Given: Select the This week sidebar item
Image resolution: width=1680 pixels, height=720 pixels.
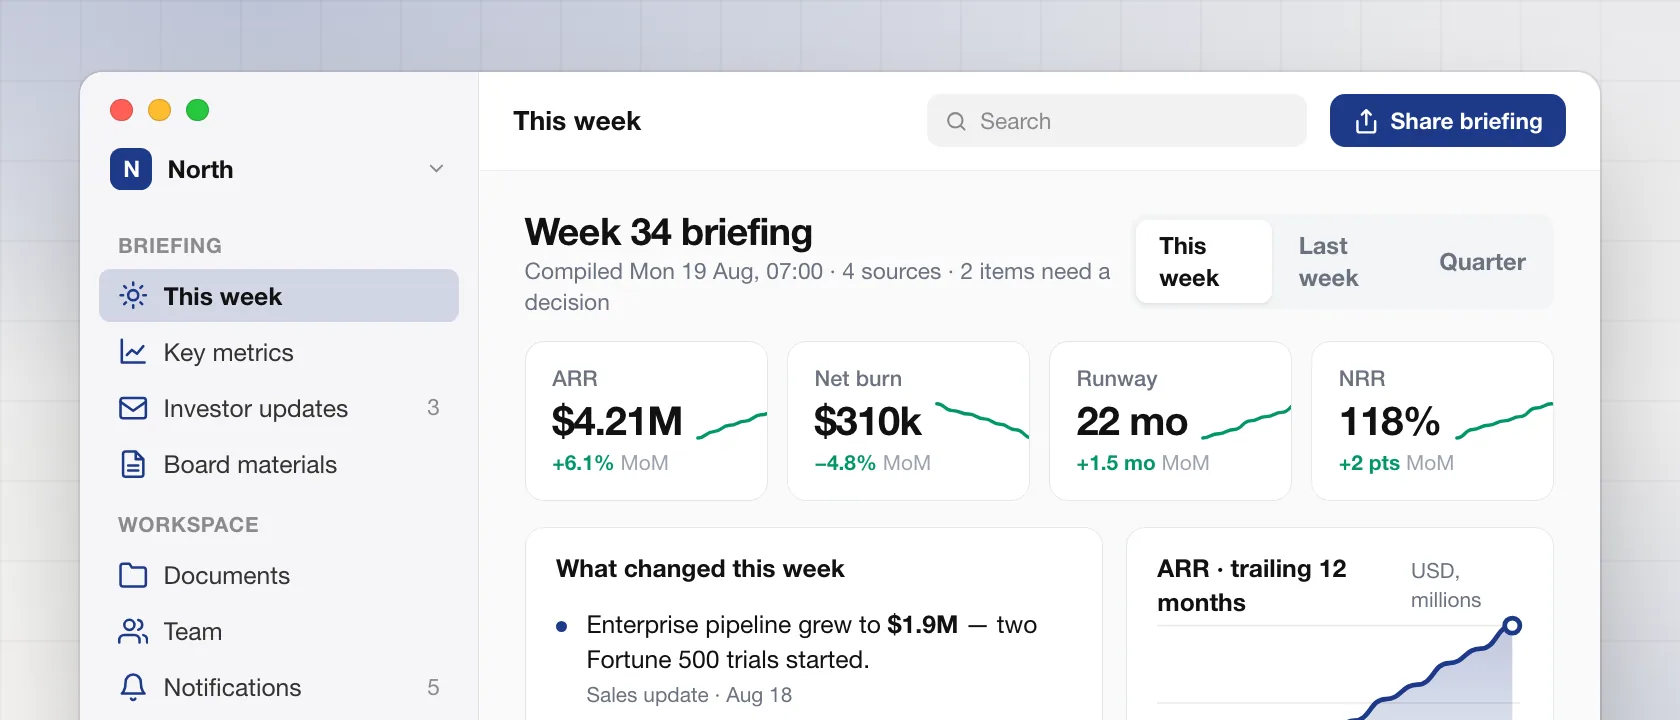Looking at the screenshot, I should 279,296.
